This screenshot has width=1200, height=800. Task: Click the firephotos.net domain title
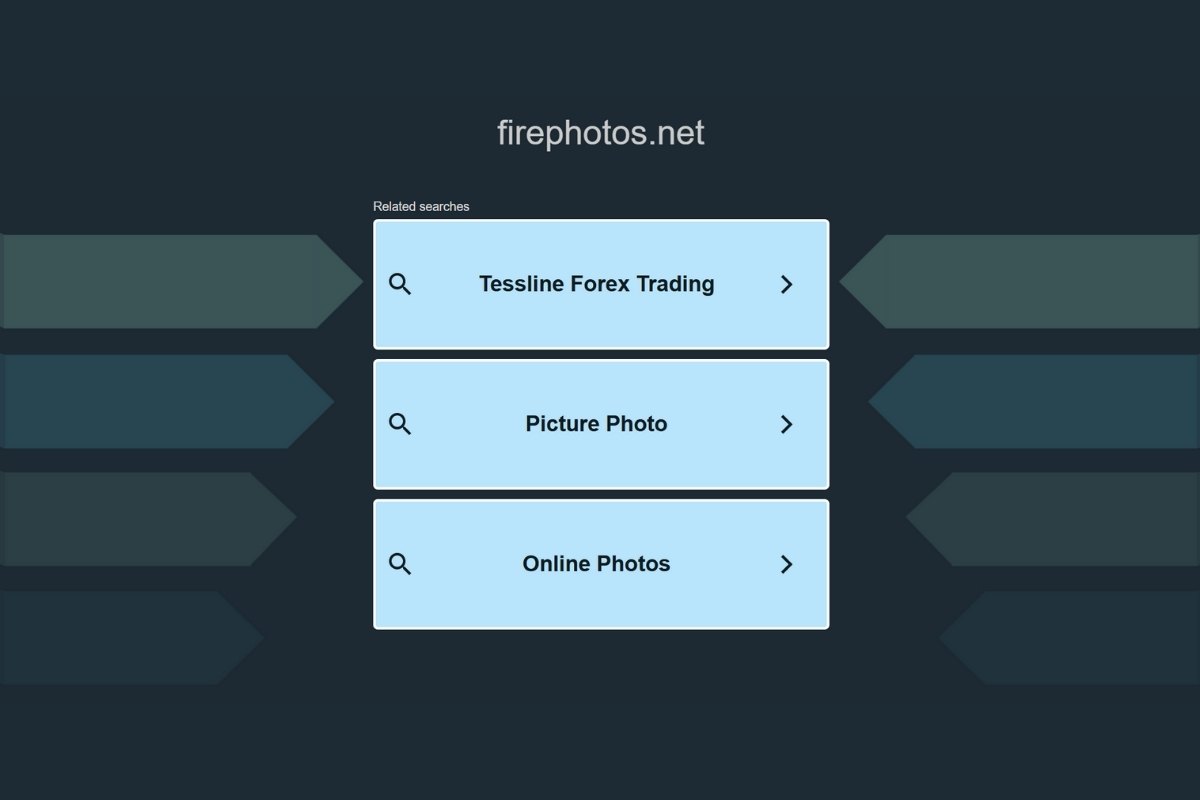pos(600,133)
